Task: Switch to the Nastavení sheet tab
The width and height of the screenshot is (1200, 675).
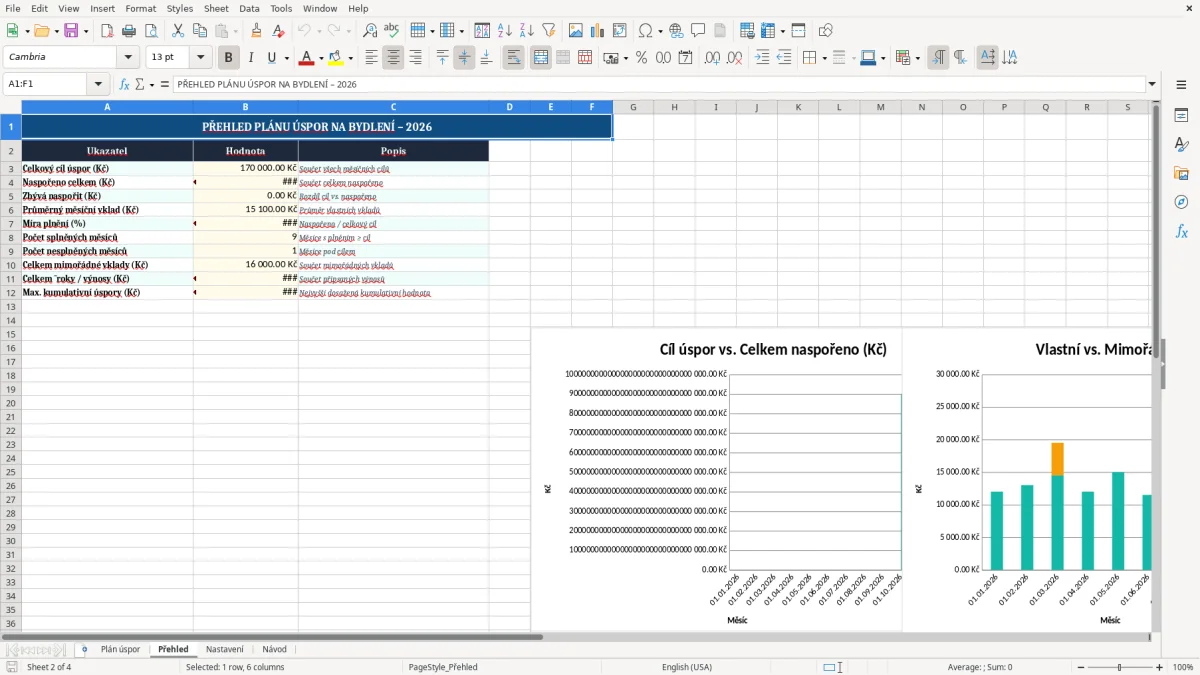Action: point(225,649)
